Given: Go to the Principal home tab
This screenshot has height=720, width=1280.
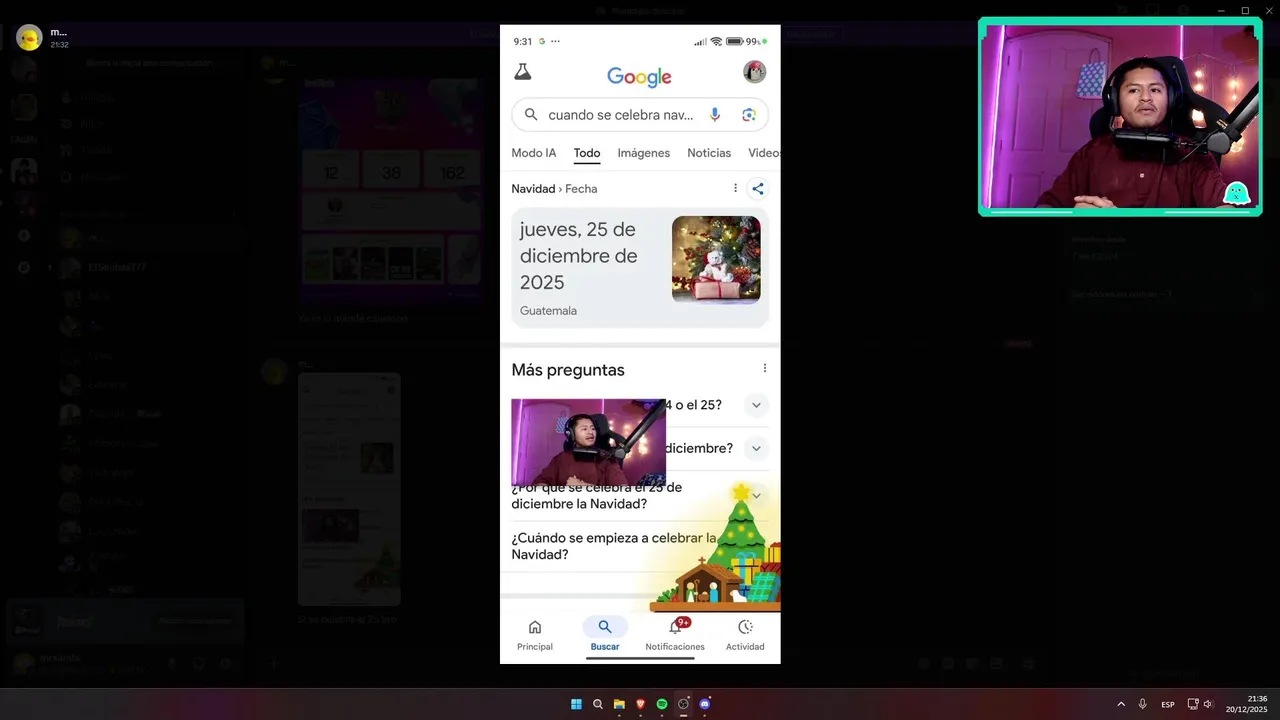Looking at the screenshot, I should (x=535, y=635).
